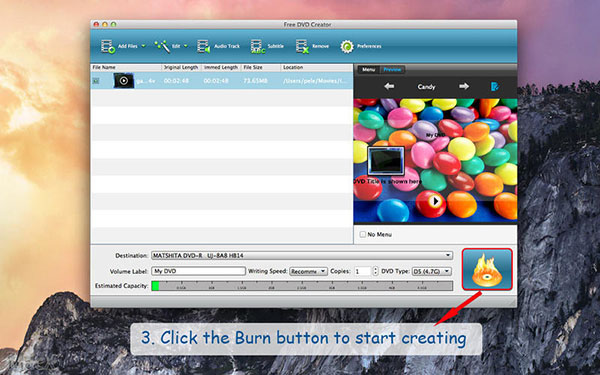Sort by File Name column header
The height and width of the screenshot is (375, 600).
[126, 67]
